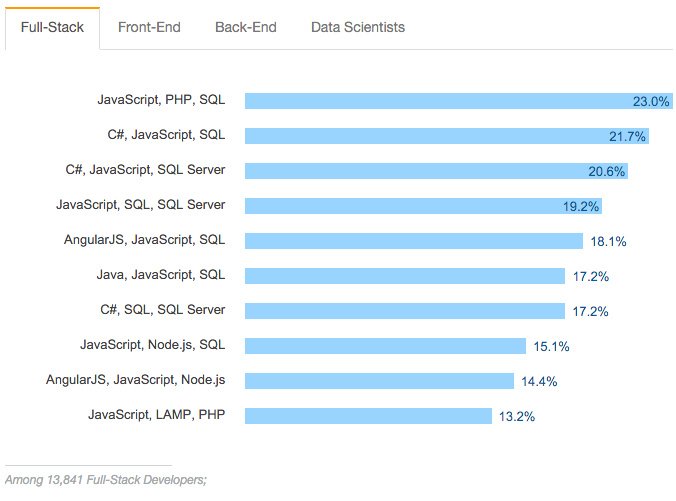Viewport: 676px width, 501px height.
Task: Click the 'JavaScript, PHP, SQL' label text
Action: coord(161,100)
